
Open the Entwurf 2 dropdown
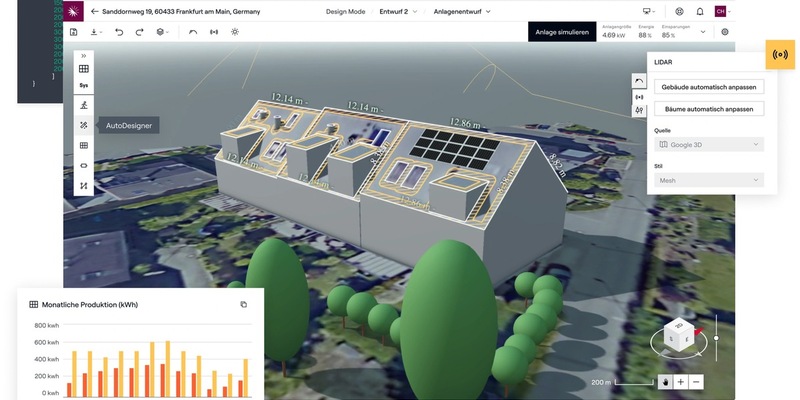click(x=398, y=11)
